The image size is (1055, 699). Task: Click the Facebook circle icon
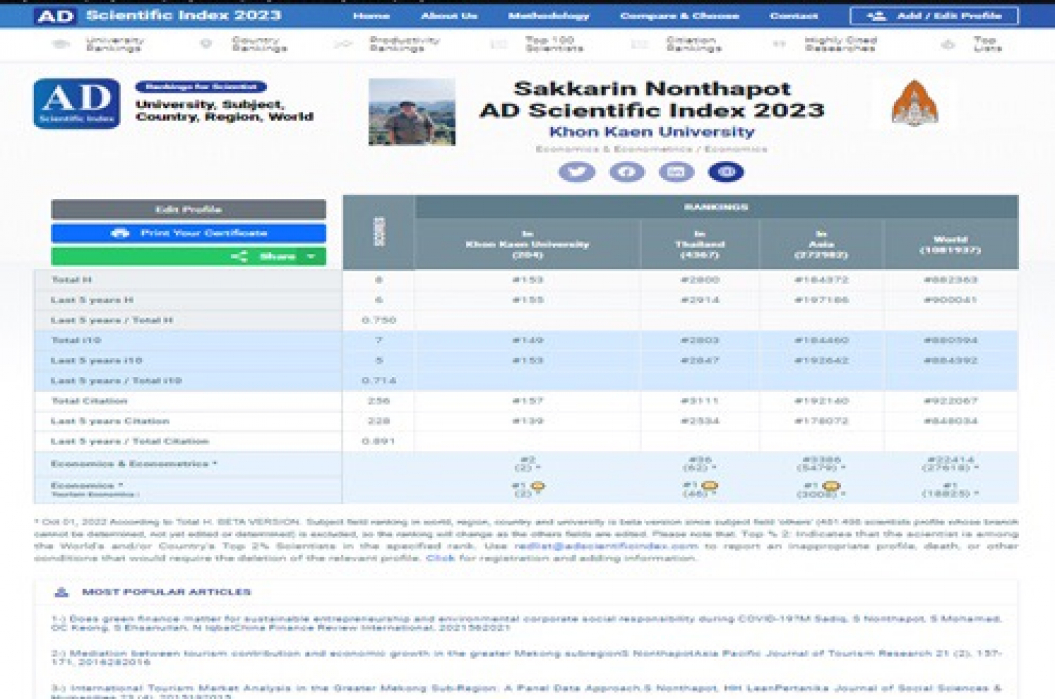coord(627,172)
